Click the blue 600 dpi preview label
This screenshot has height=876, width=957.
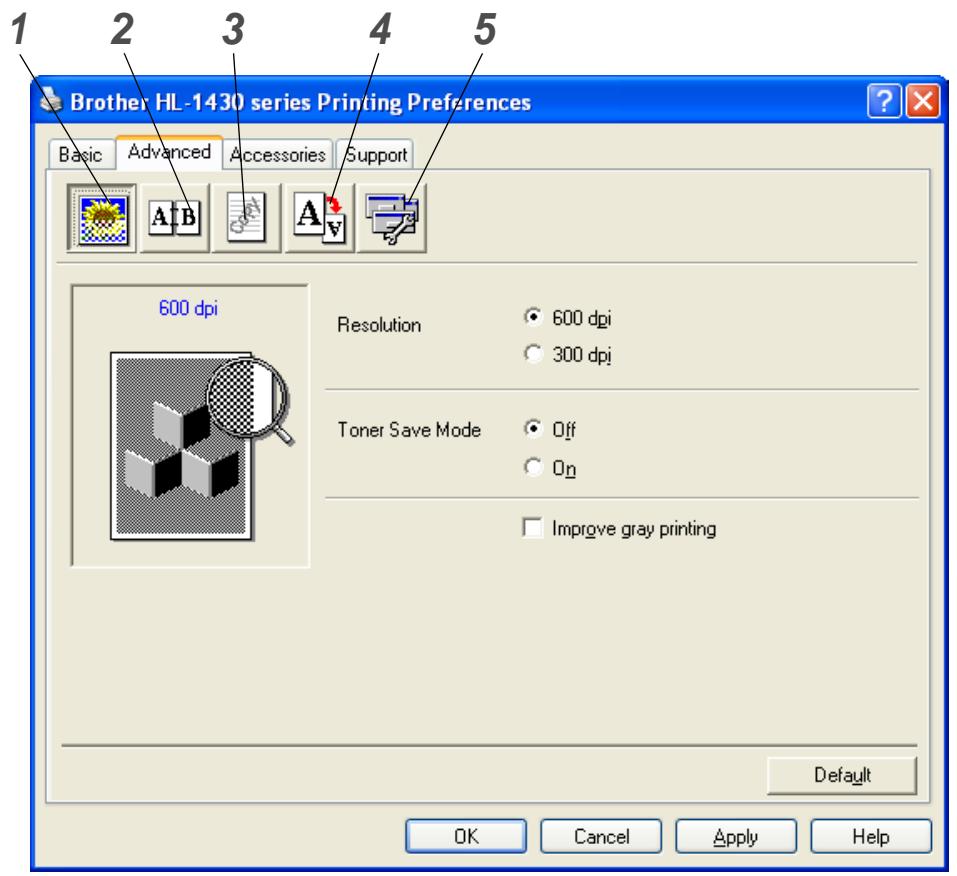(188, 308)
